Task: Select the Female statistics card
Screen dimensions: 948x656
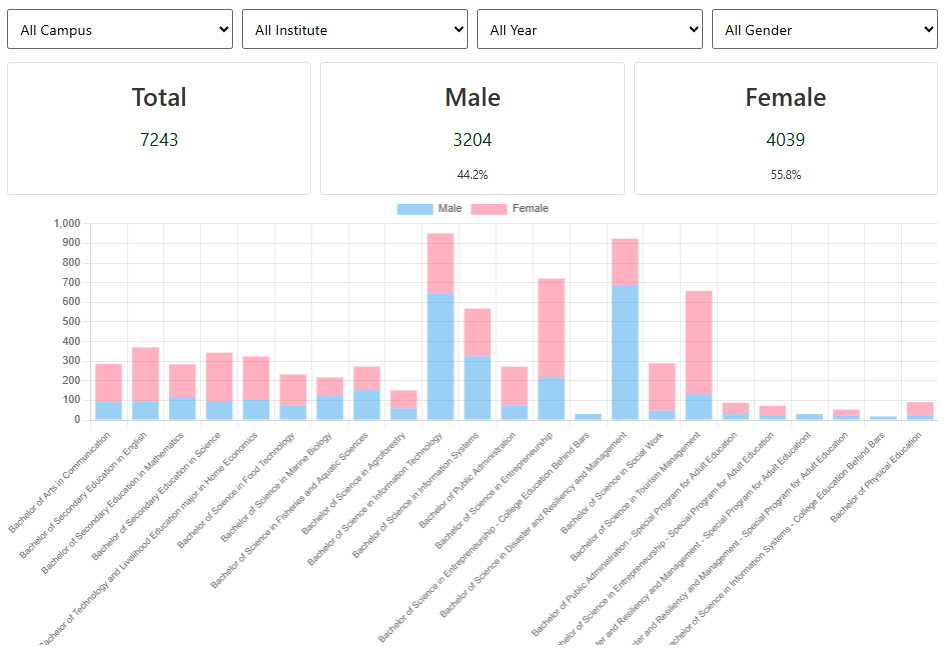Action: click(785, 128)
